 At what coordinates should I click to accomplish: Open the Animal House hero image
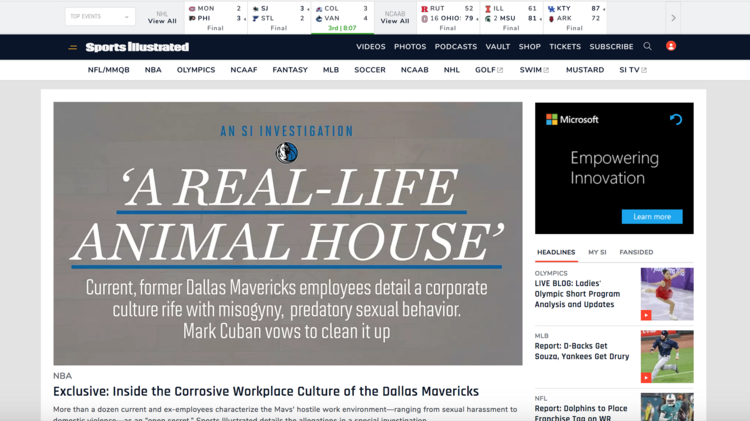287,233
